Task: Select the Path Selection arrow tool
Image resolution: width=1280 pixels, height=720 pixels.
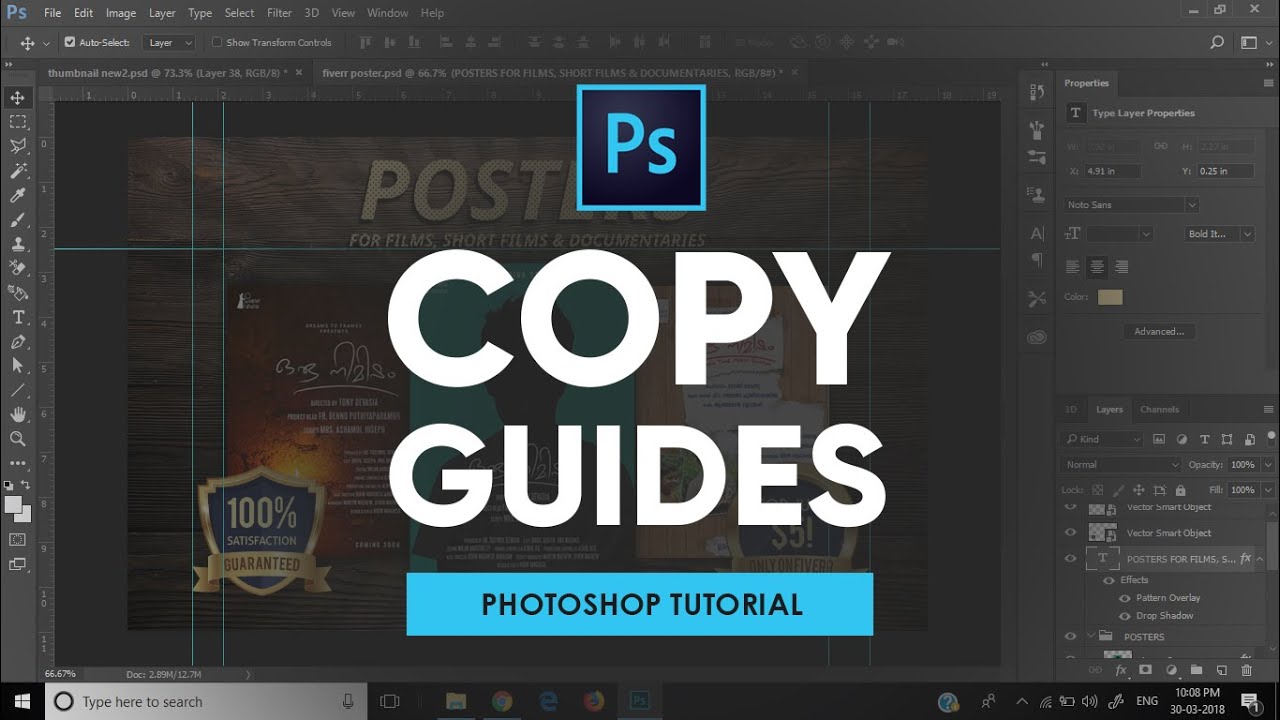Action: [x=17, y=366]
